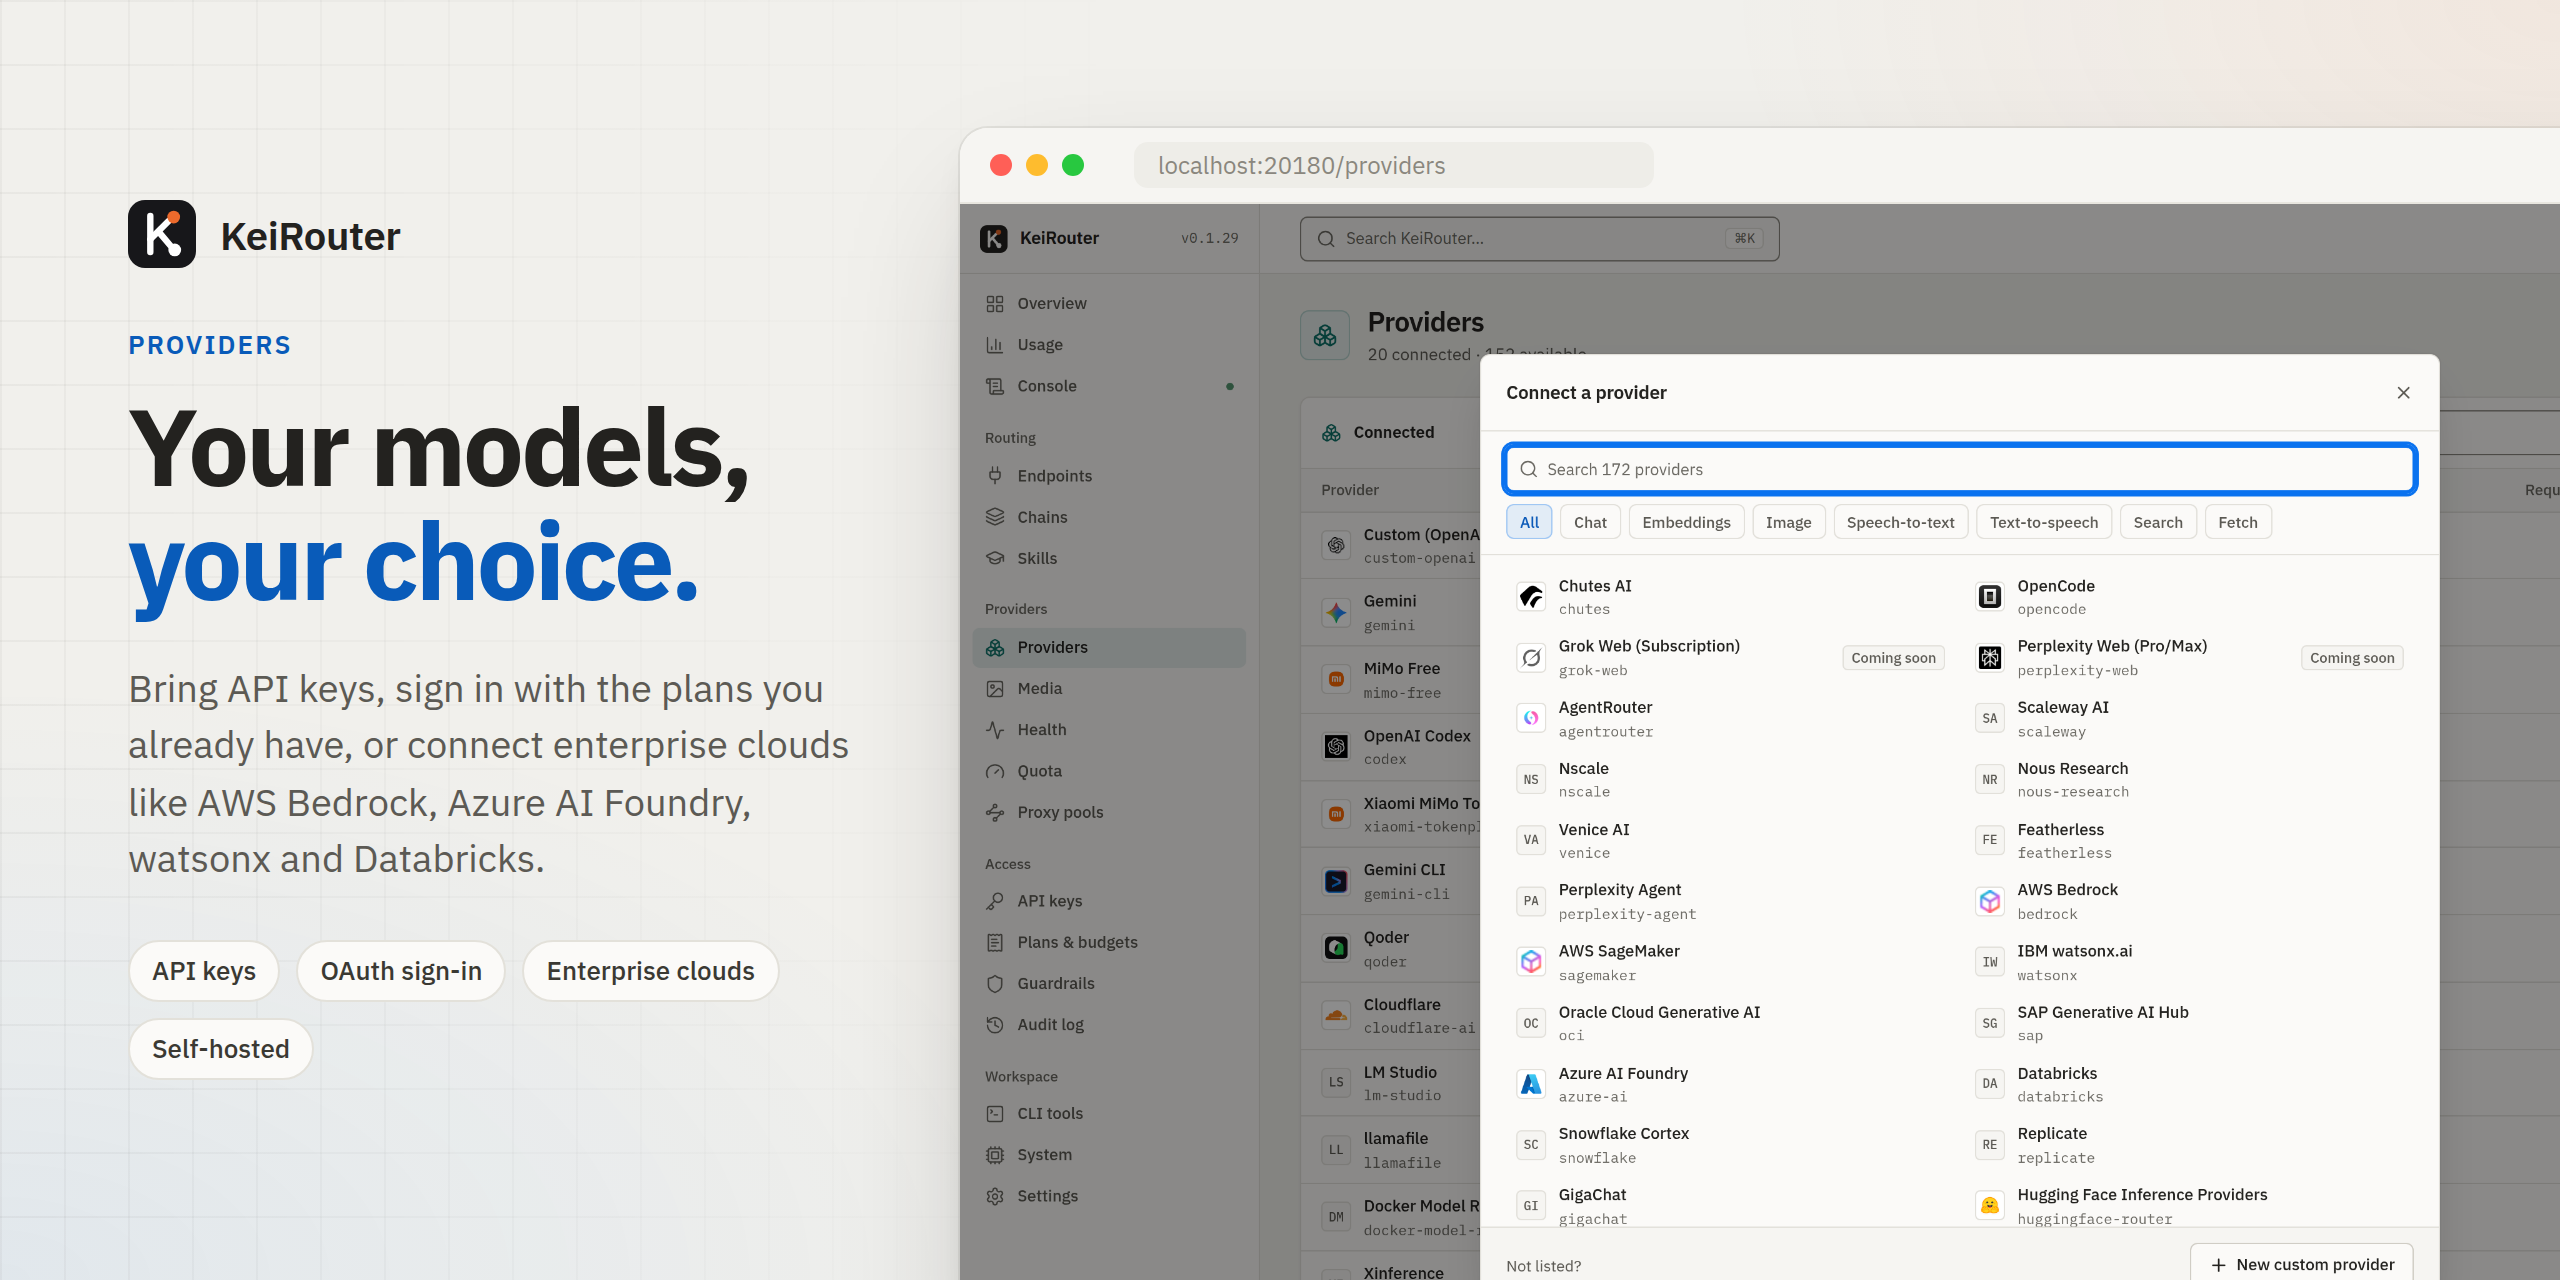Choose the Replicate provider
Image resolution: width=2560 pixels, height=1280 pixels.
[x=2189, y=1145]
